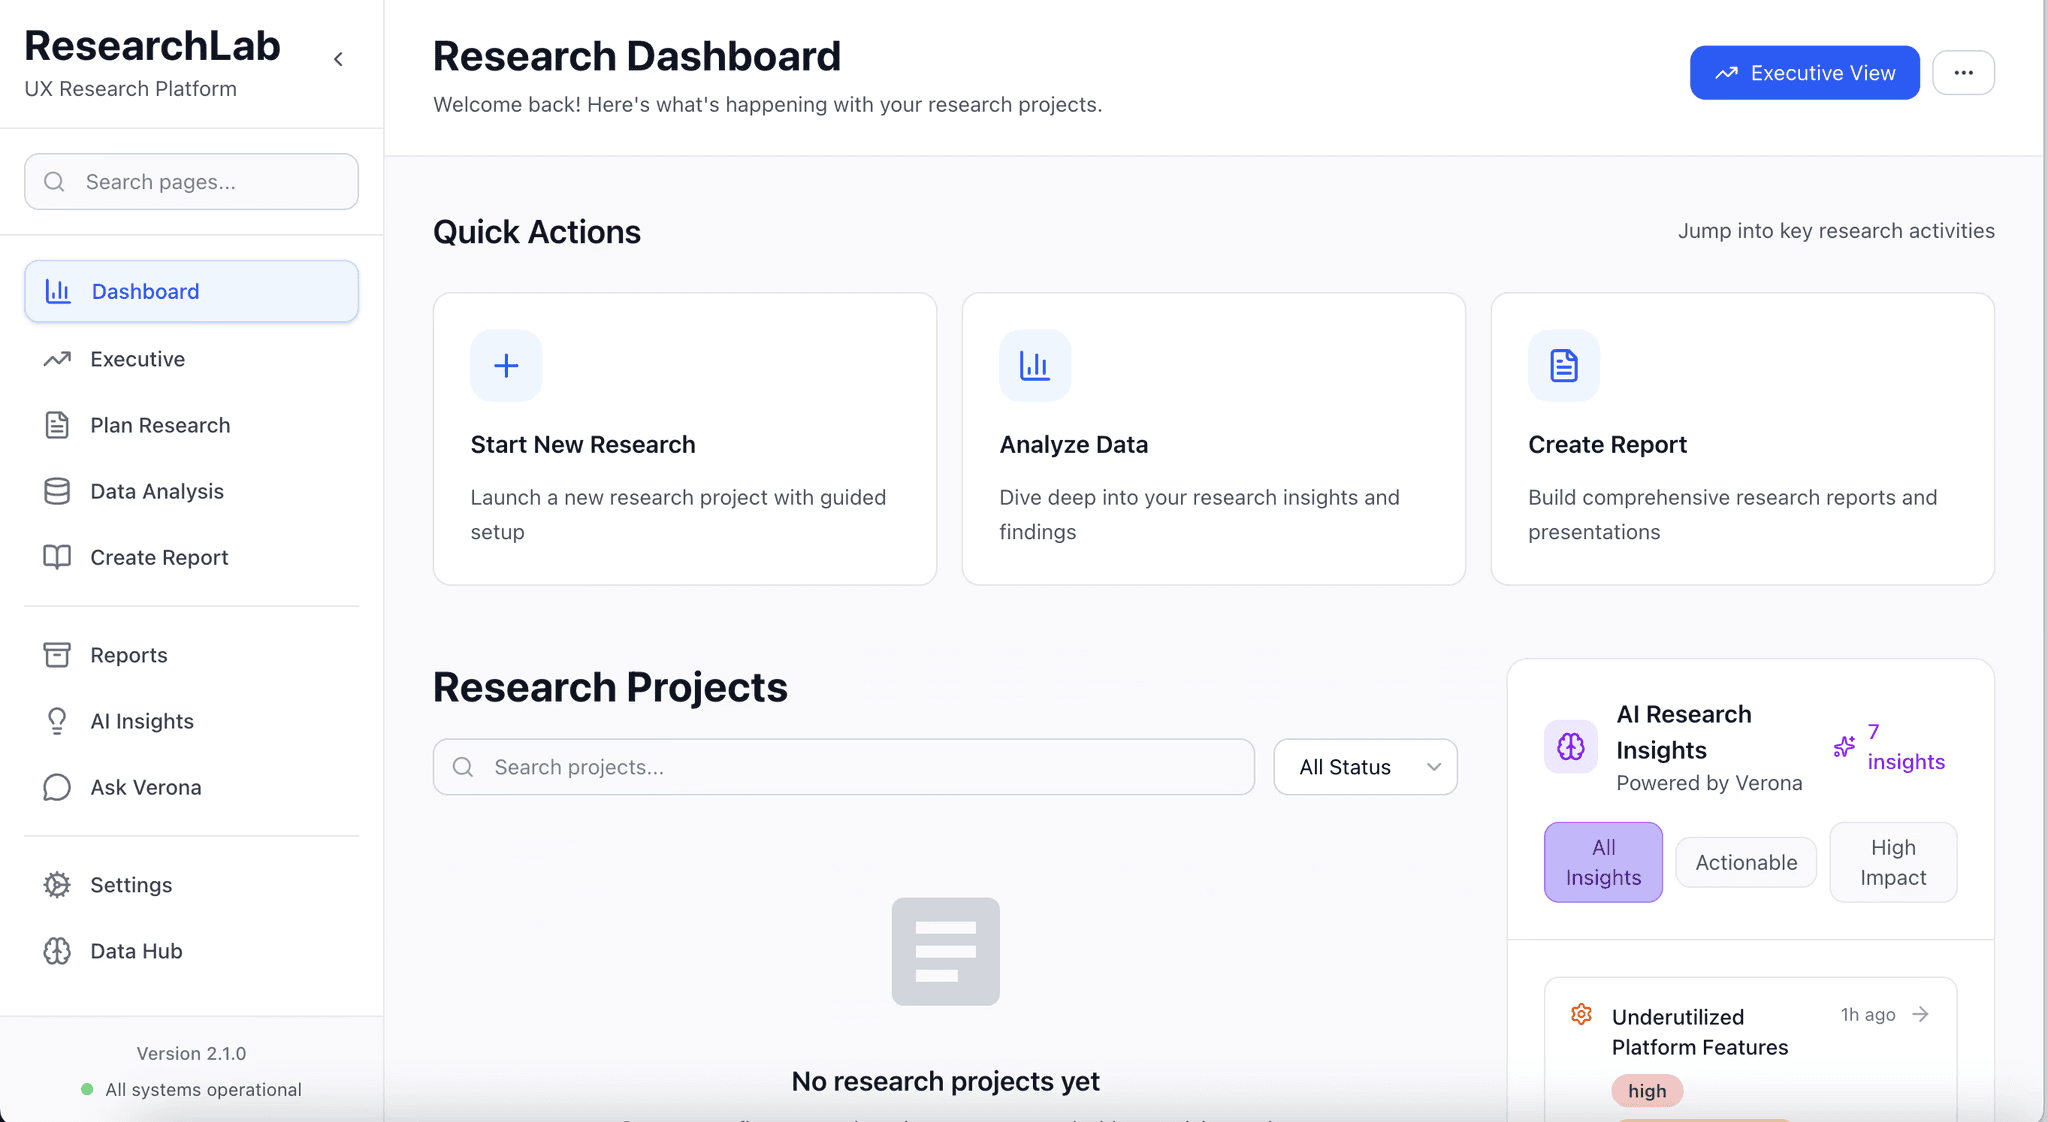Click the Plan Research document icon
The image size is (2048, 1122).
click(x=58, y=425)
